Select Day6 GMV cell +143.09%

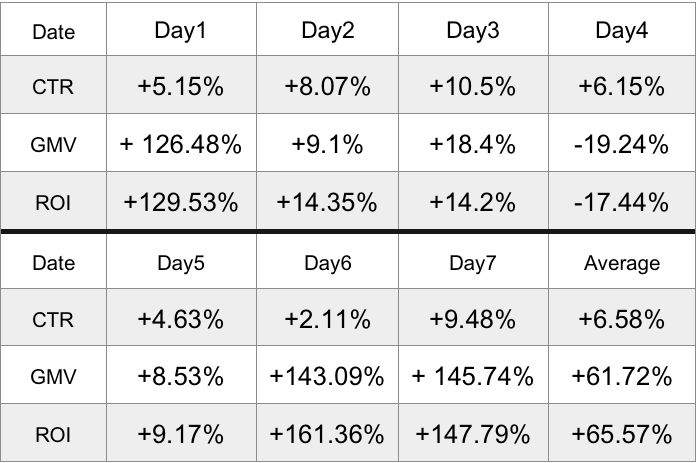tap(327, 377)
